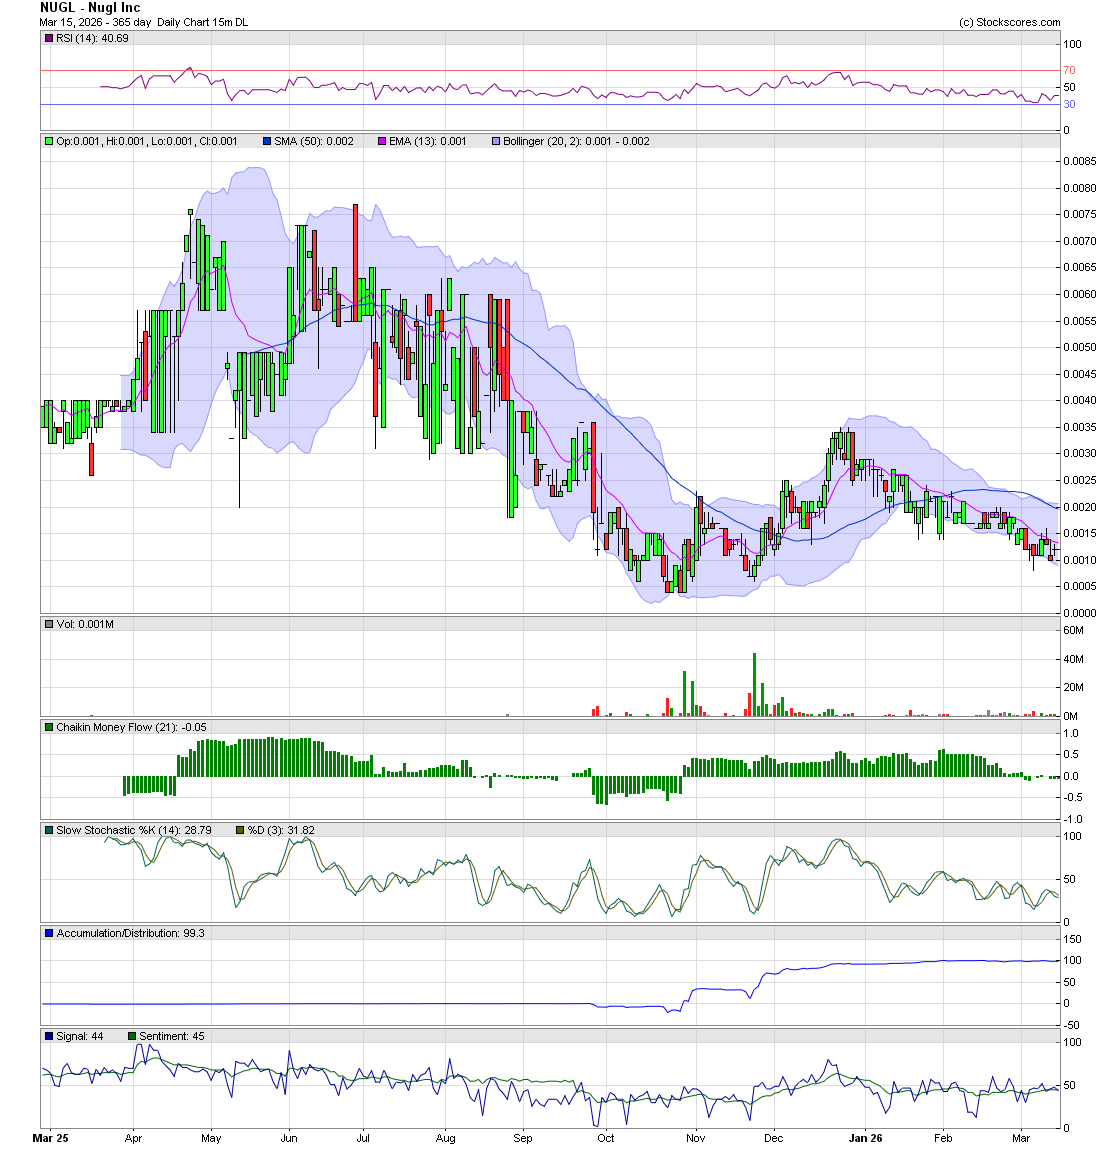Viewport: 1100px width, 1159px height.
Task: Click the Sentiment: 45 label
Action: [172, 1036]
